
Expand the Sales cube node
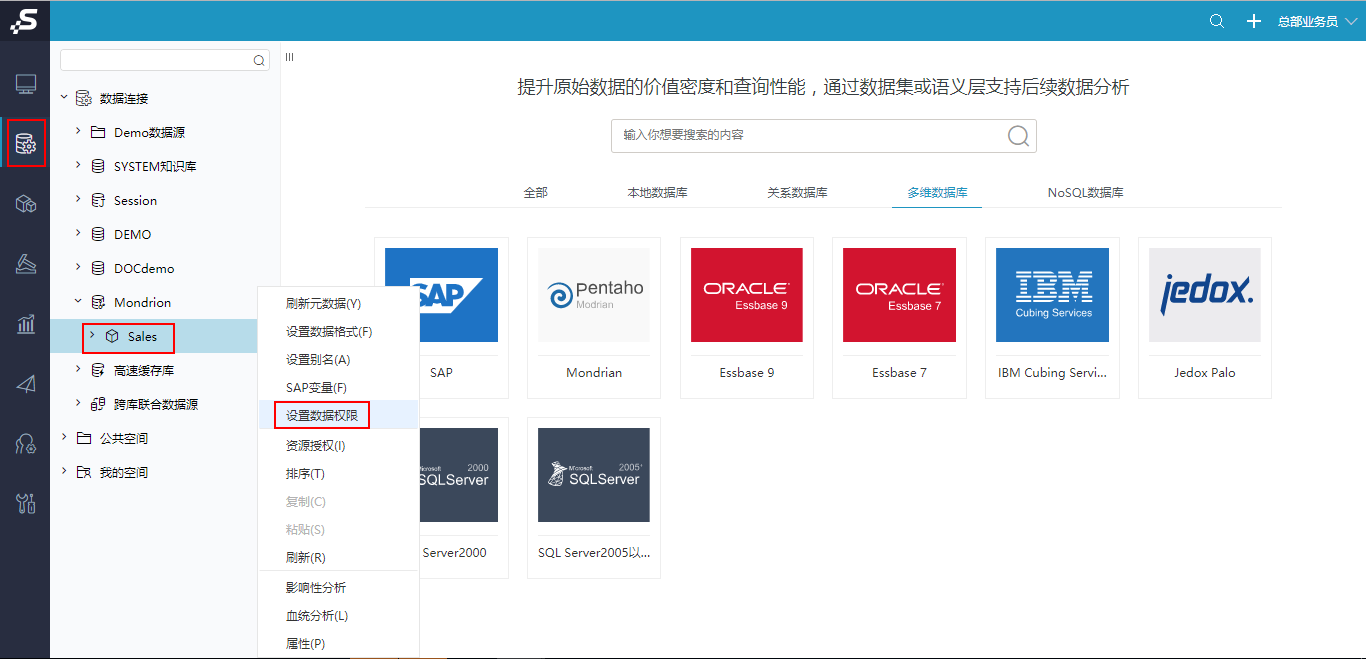(92, 336)
